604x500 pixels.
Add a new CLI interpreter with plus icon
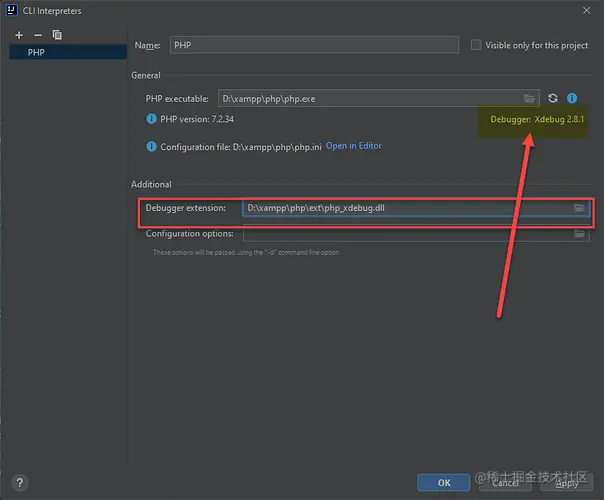point(19,35)
